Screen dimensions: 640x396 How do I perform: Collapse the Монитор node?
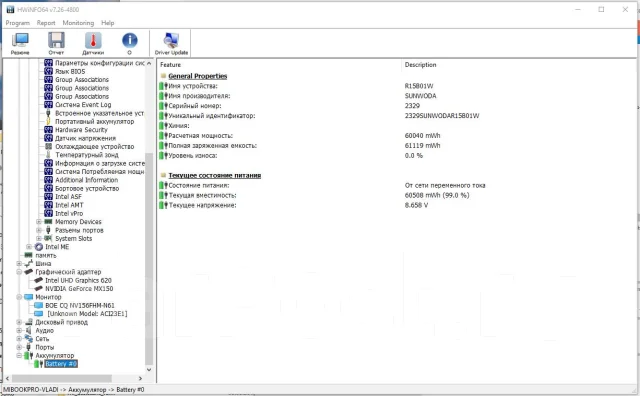coord(19,297)
